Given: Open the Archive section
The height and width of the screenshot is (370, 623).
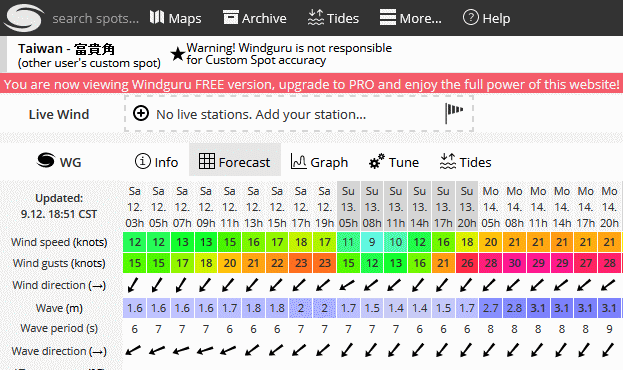Looking at the screenshot, I should coord(255,18).
